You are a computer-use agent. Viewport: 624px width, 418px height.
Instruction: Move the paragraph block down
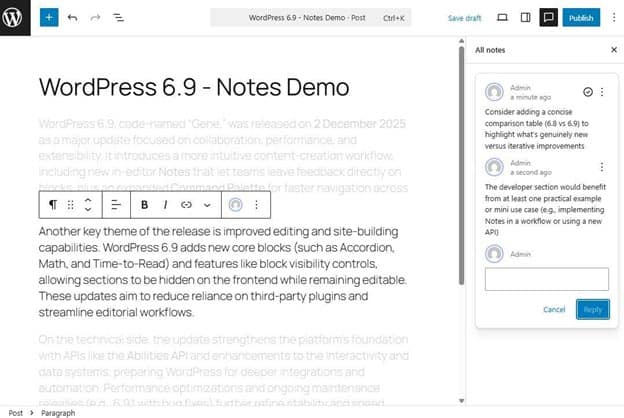pos(88,209)
